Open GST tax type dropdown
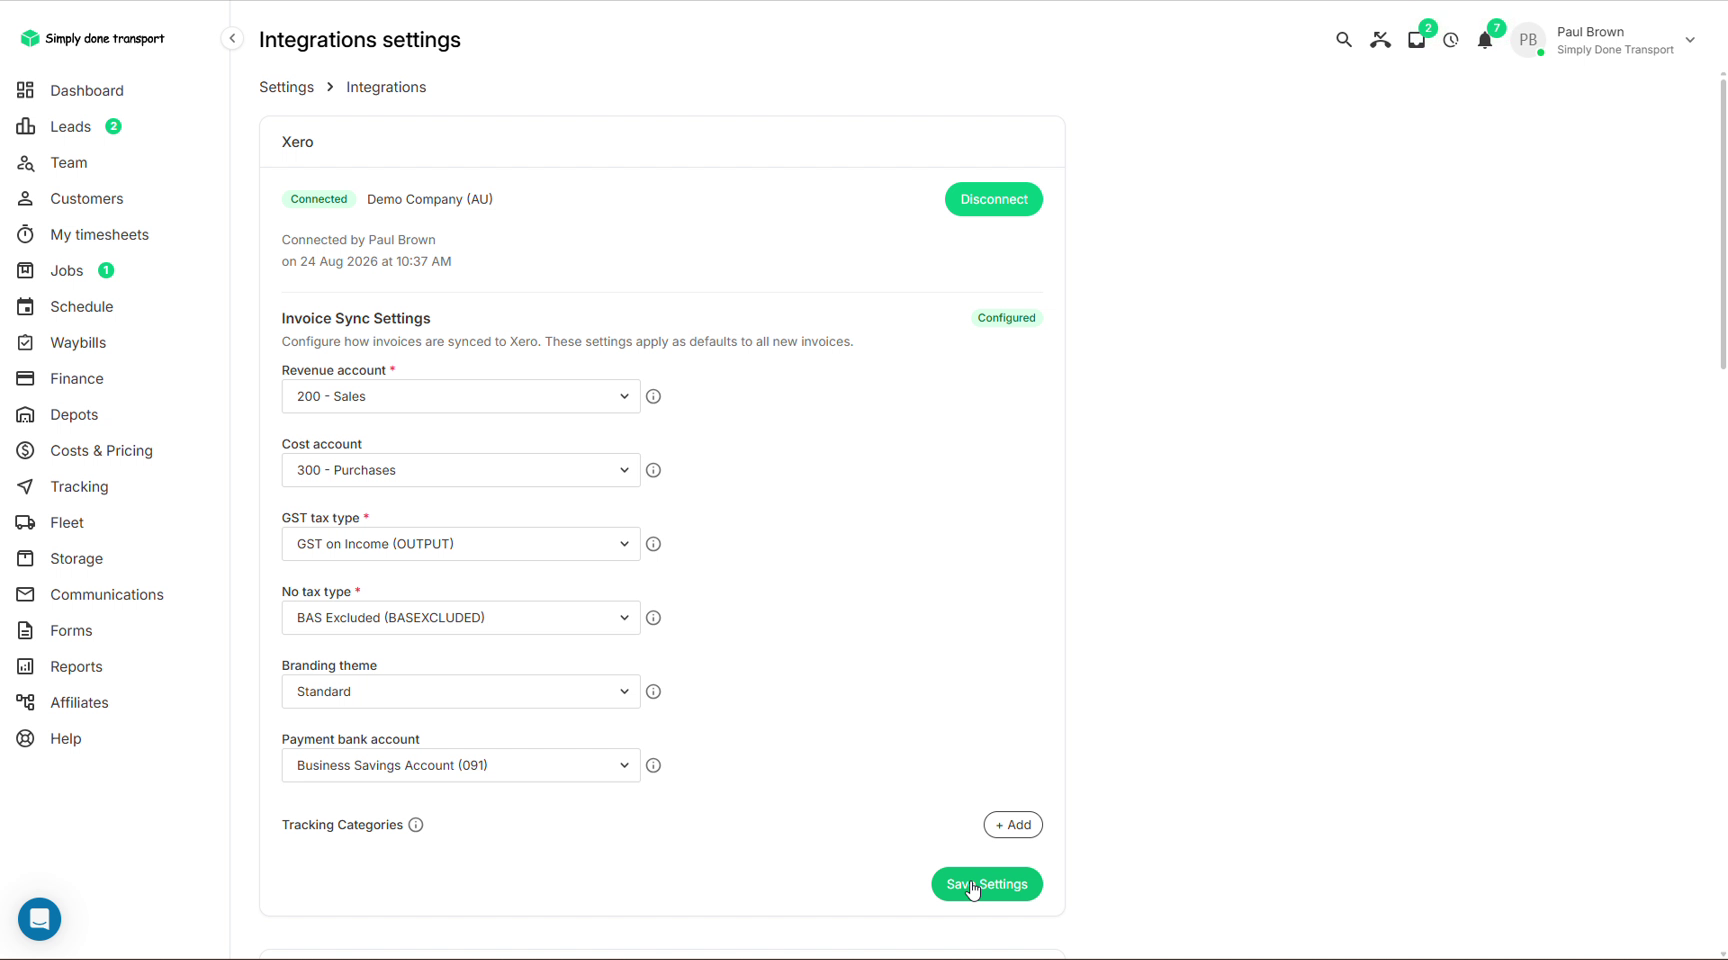The width and height of the screenshot is (1728, 960). pyautogui.click(x=461, y=544)
